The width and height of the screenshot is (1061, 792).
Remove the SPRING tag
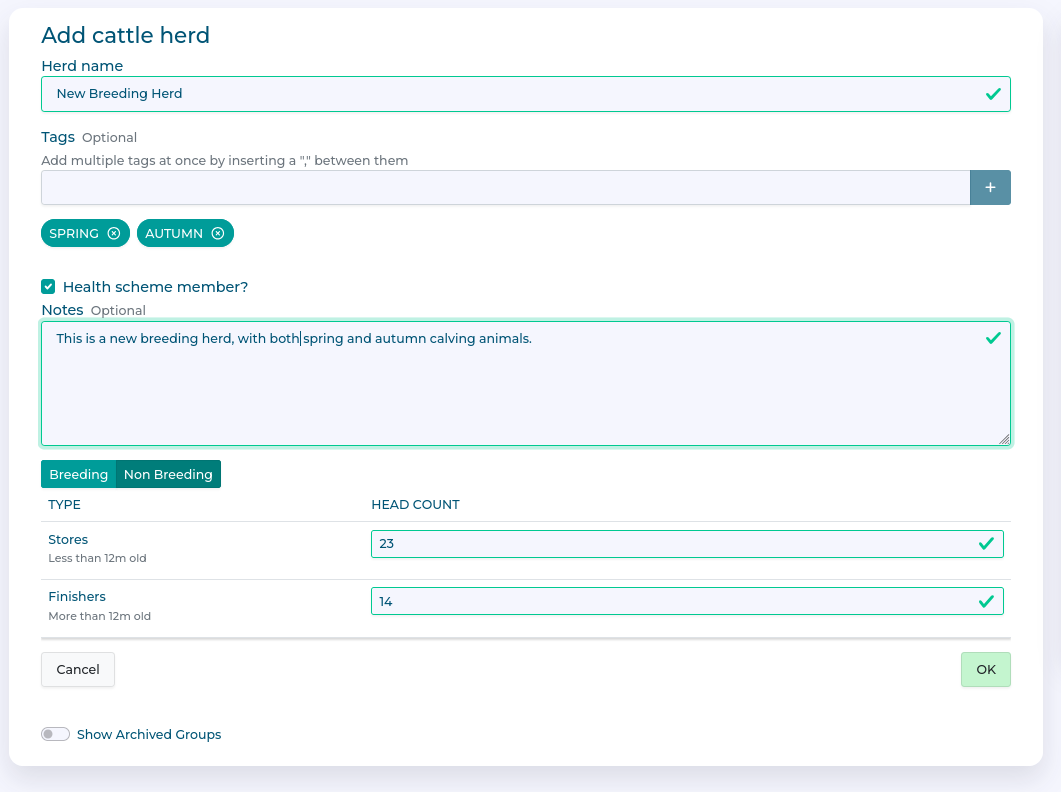click(x=115, y=232)
